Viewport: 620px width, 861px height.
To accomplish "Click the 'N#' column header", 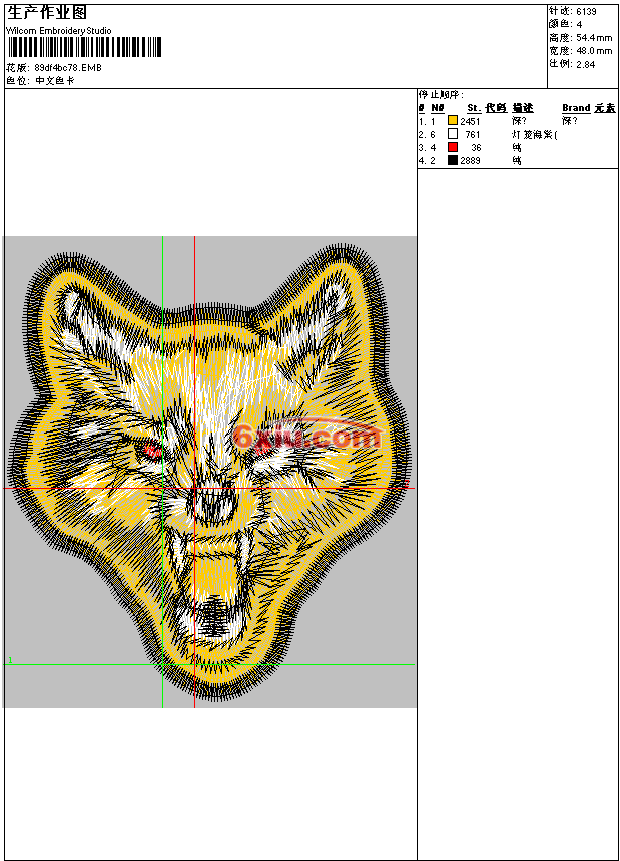I will [438, 108].
